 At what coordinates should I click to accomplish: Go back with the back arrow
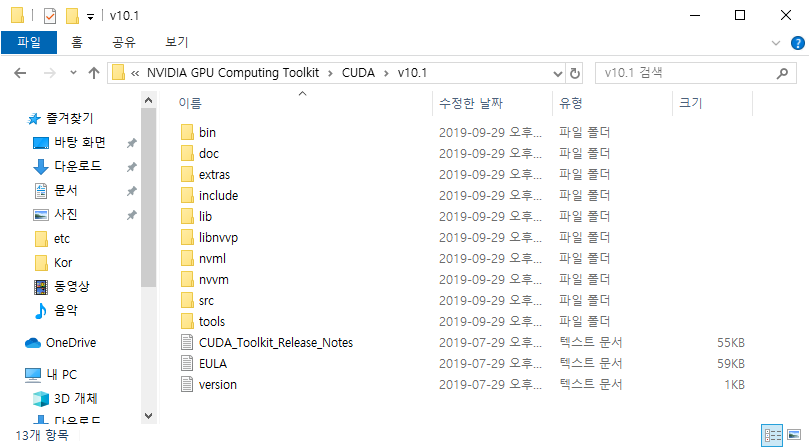tap(20, 73)
